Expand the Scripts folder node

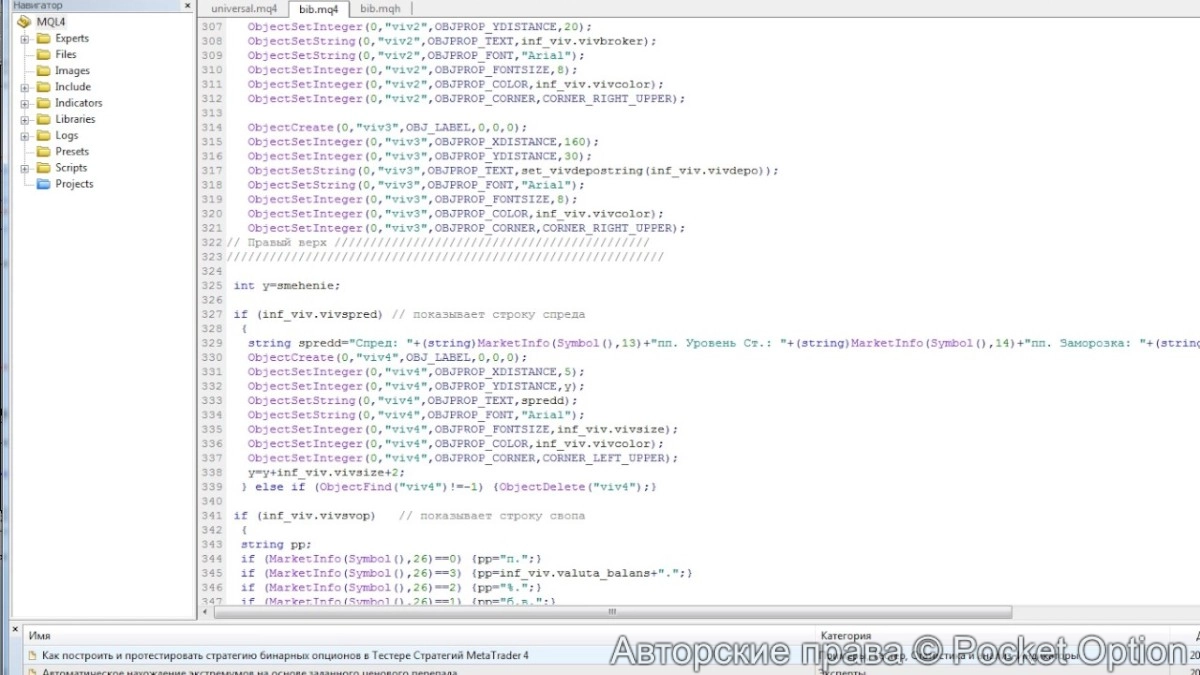coord(25,168)
